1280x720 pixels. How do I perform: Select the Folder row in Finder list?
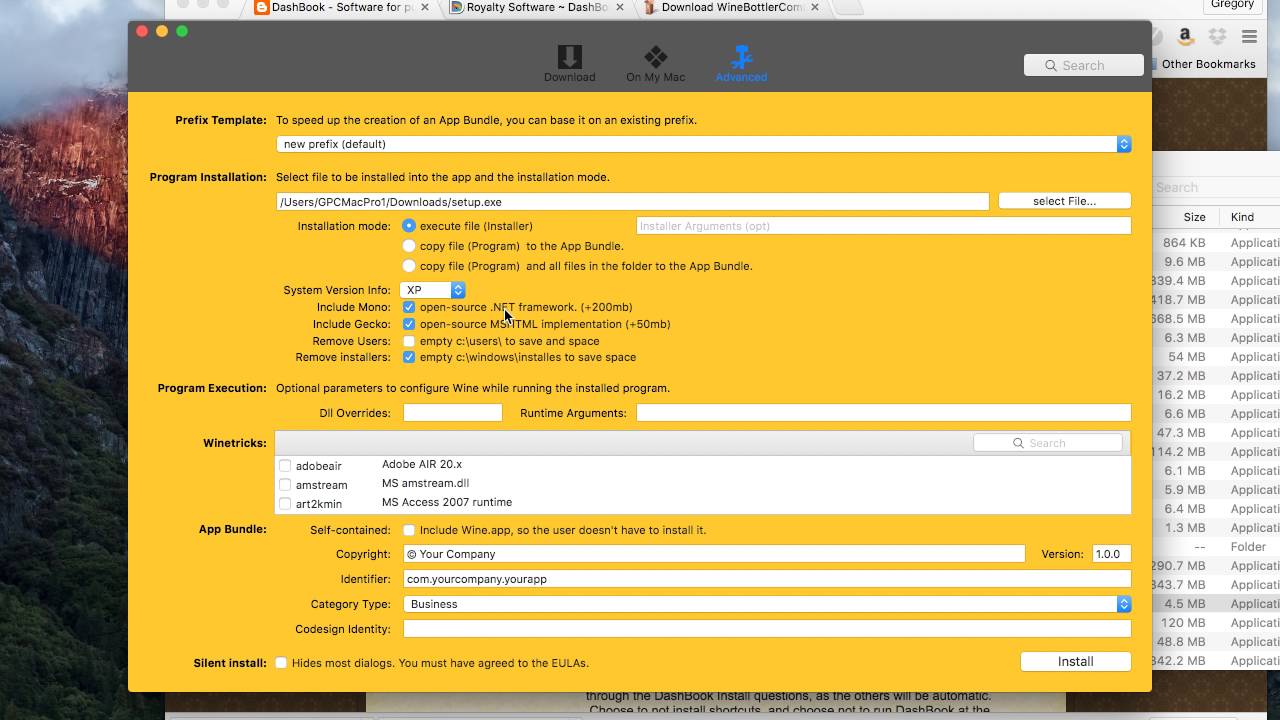1216,547
